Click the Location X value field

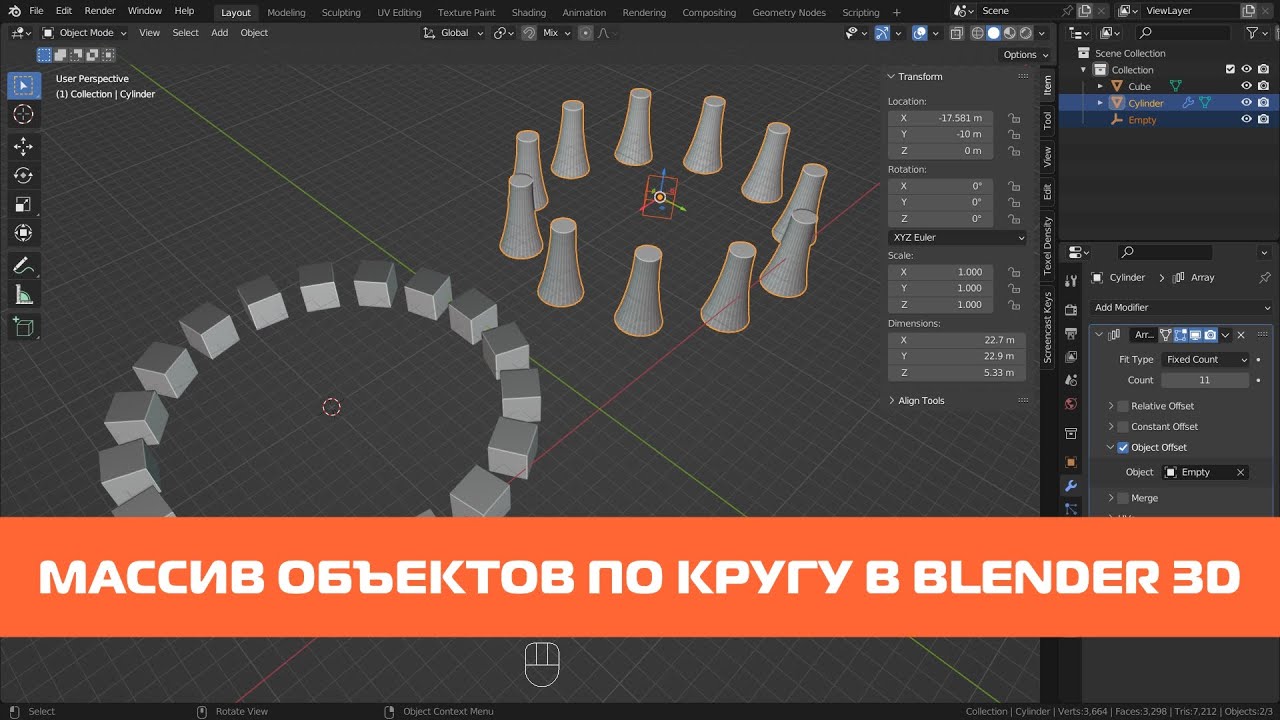(941, 118)
